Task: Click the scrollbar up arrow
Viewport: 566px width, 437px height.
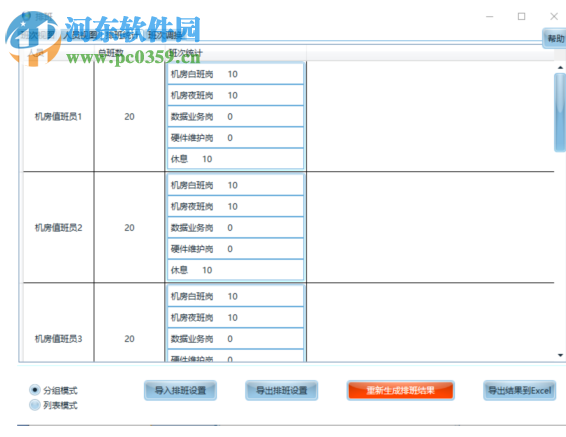Action: click(x=560, y=67)
